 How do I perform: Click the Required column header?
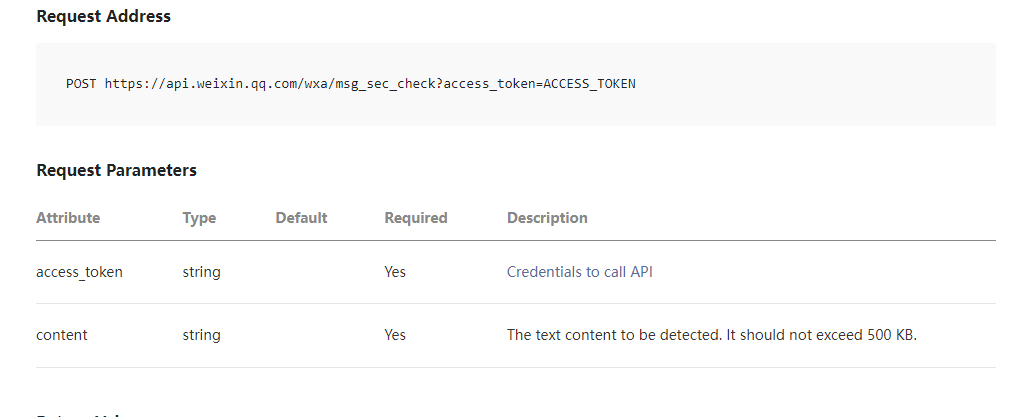tap(415, 218)
